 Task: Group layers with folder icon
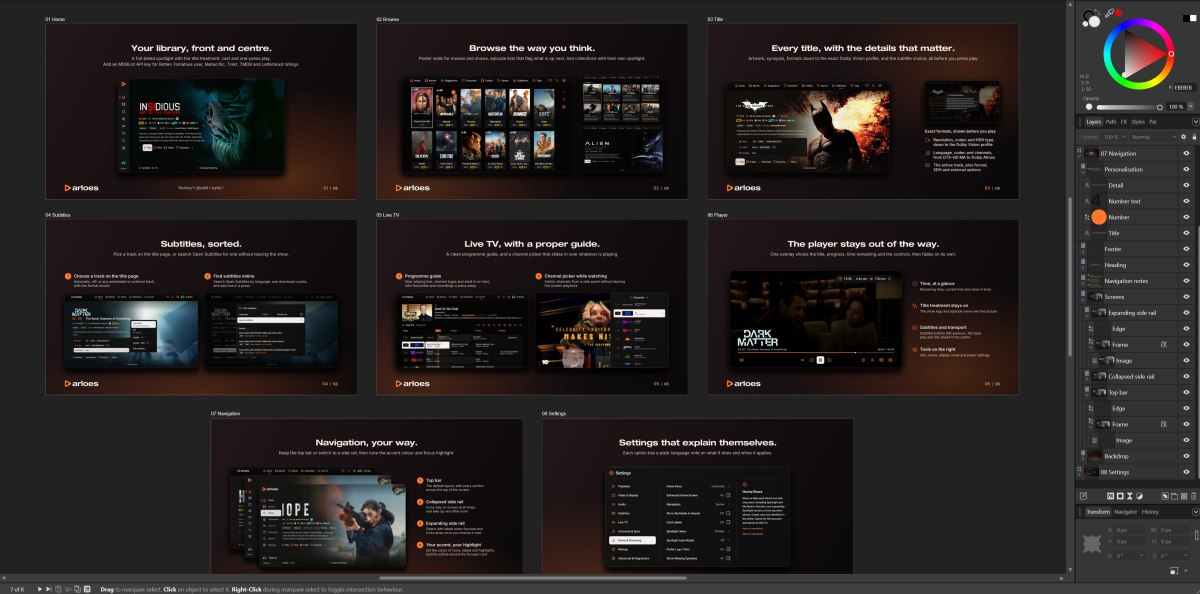[x=1174, y=496]
